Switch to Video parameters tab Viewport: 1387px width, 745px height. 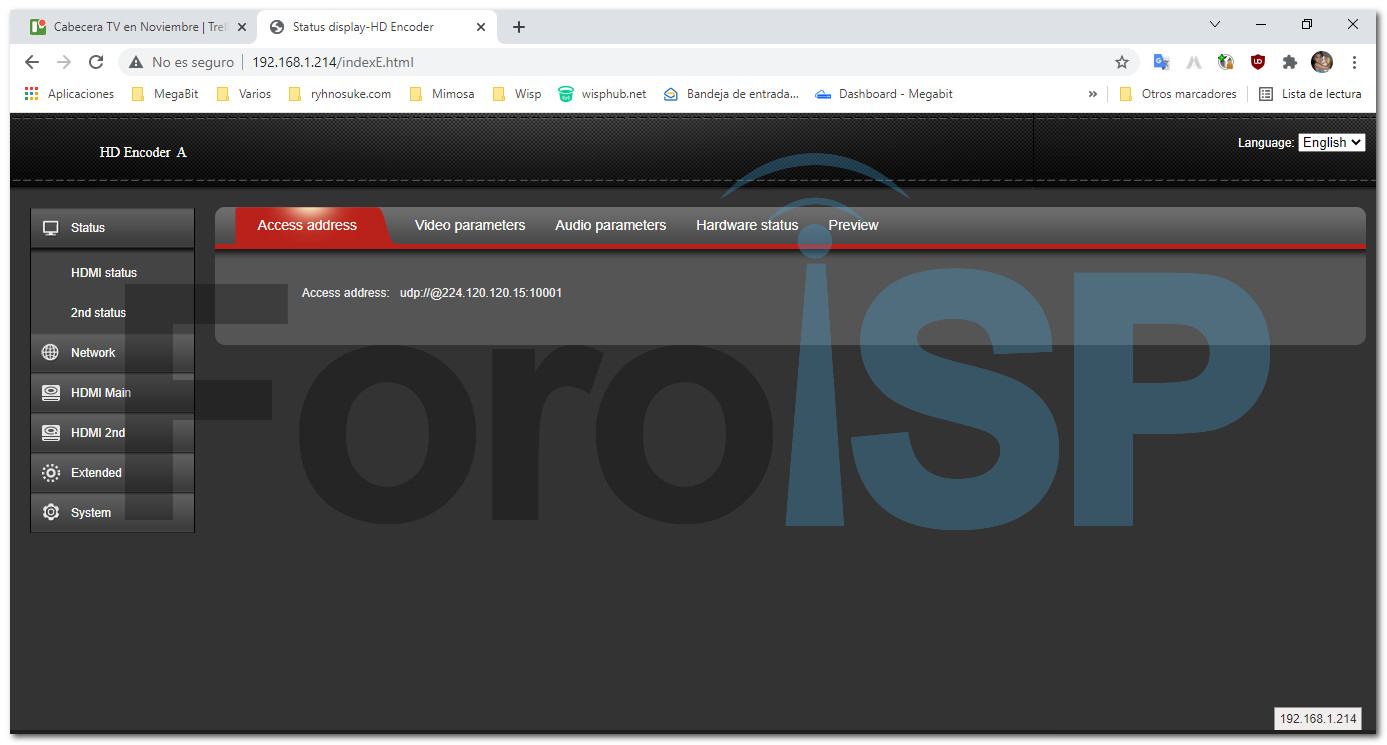pyautogui.click(x=470, y=226)
